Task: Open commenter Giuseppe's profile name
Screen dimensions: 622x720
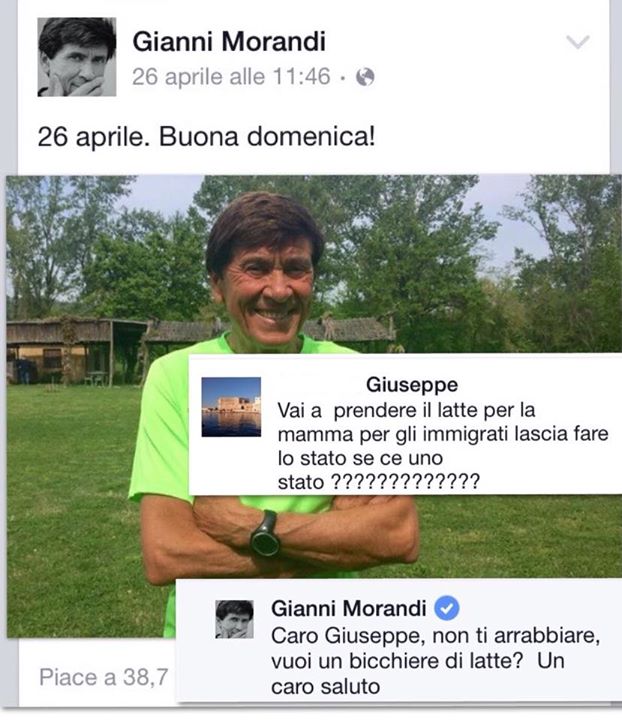Action: pyautogui.click(x=412, y=385)
